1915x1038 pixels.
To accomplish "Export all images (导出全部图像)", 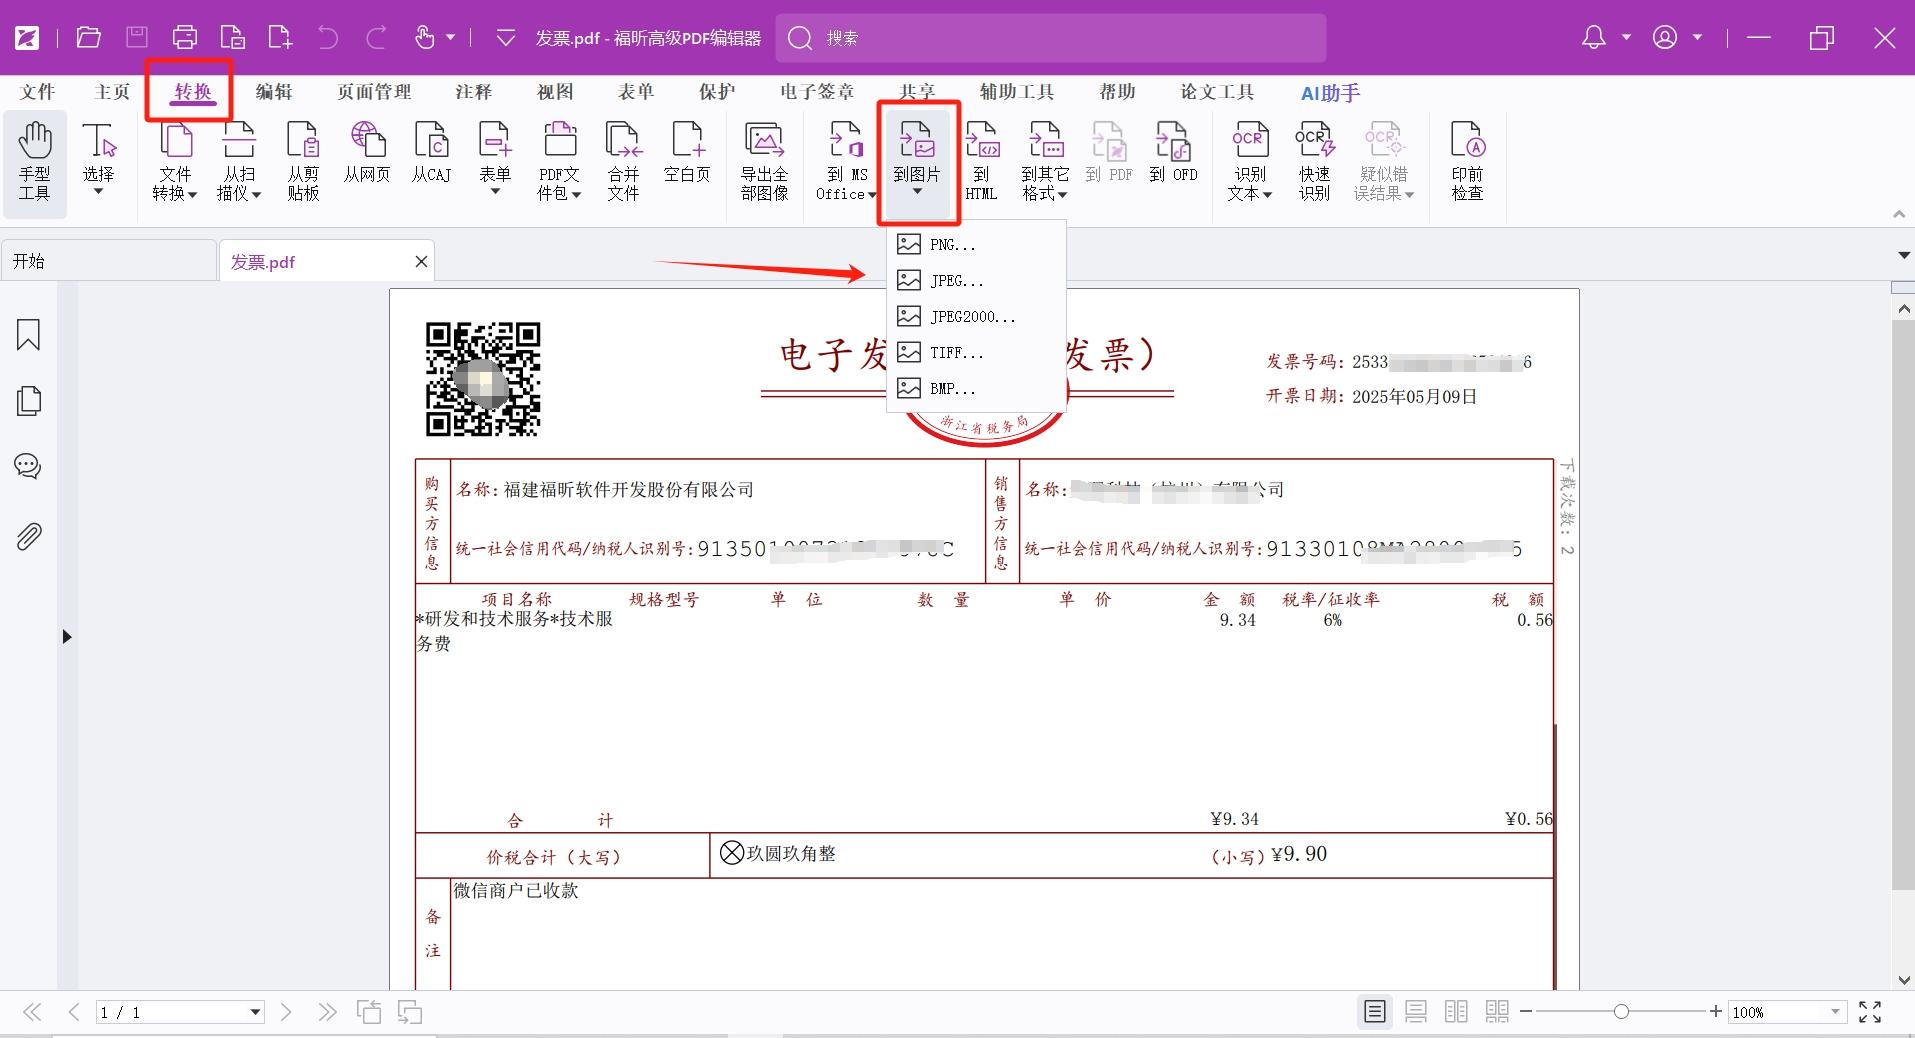I will (x=764, y=162).
